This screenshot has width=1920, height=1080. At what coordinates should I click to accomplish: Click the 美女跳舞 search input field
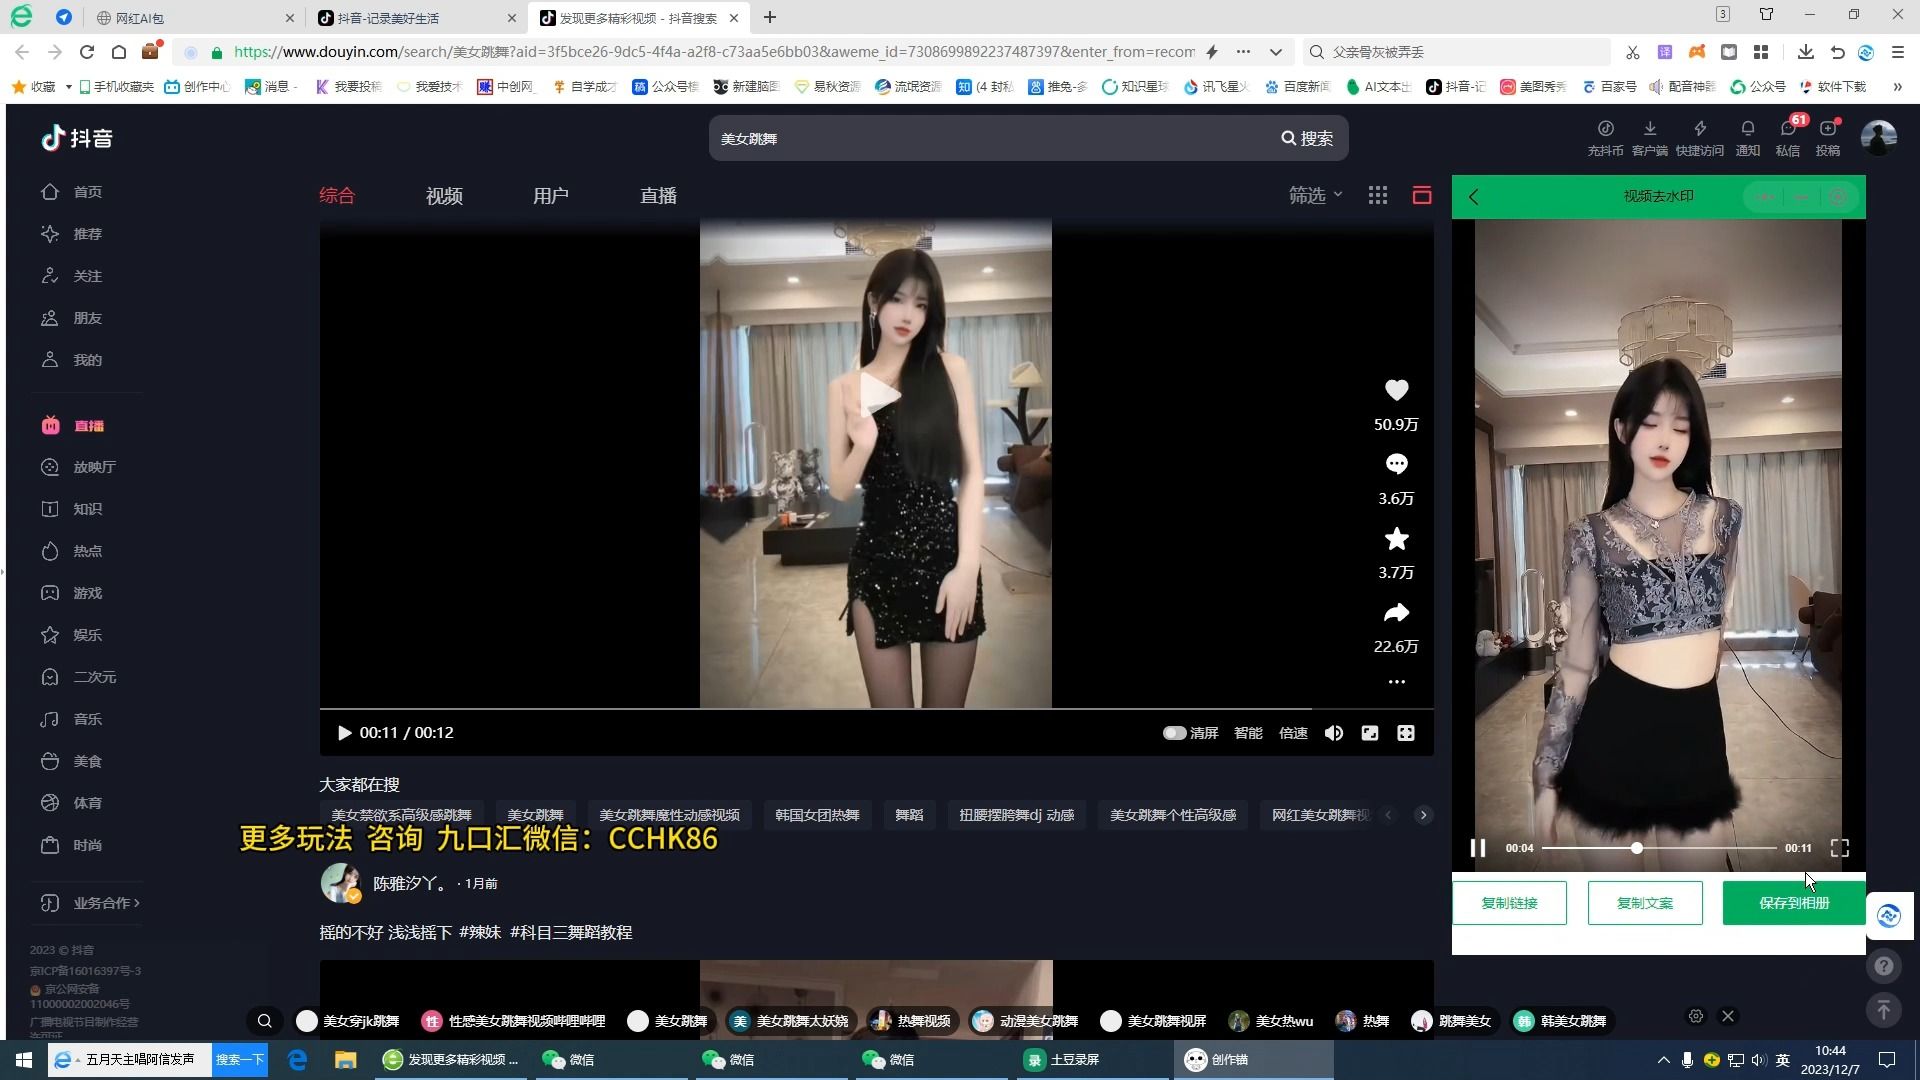(990, 138)
